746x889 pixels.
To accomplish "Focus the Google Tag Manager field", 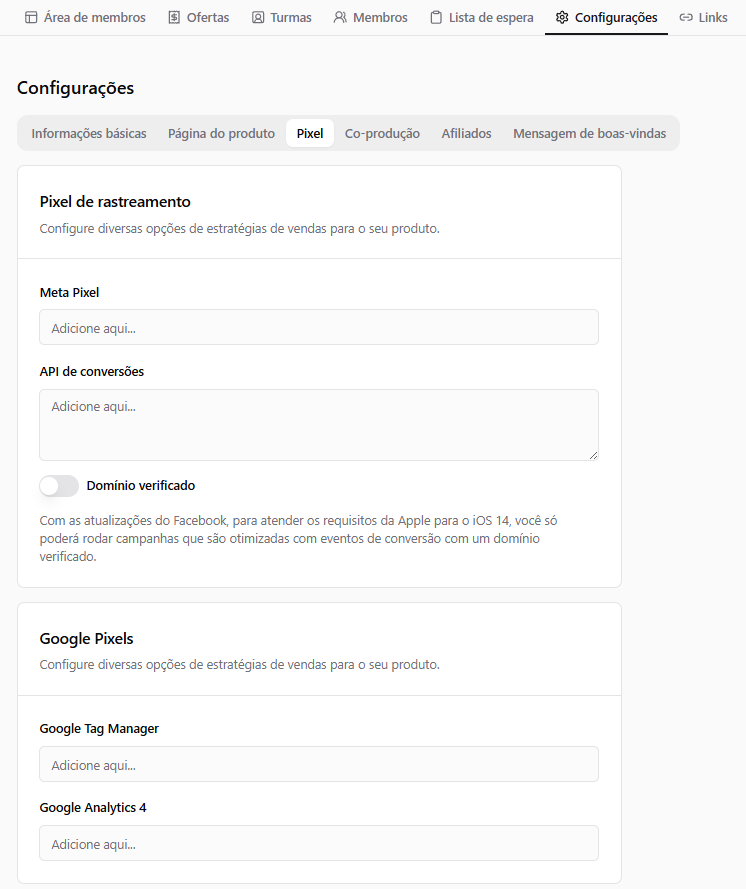I will click(319, 764).
